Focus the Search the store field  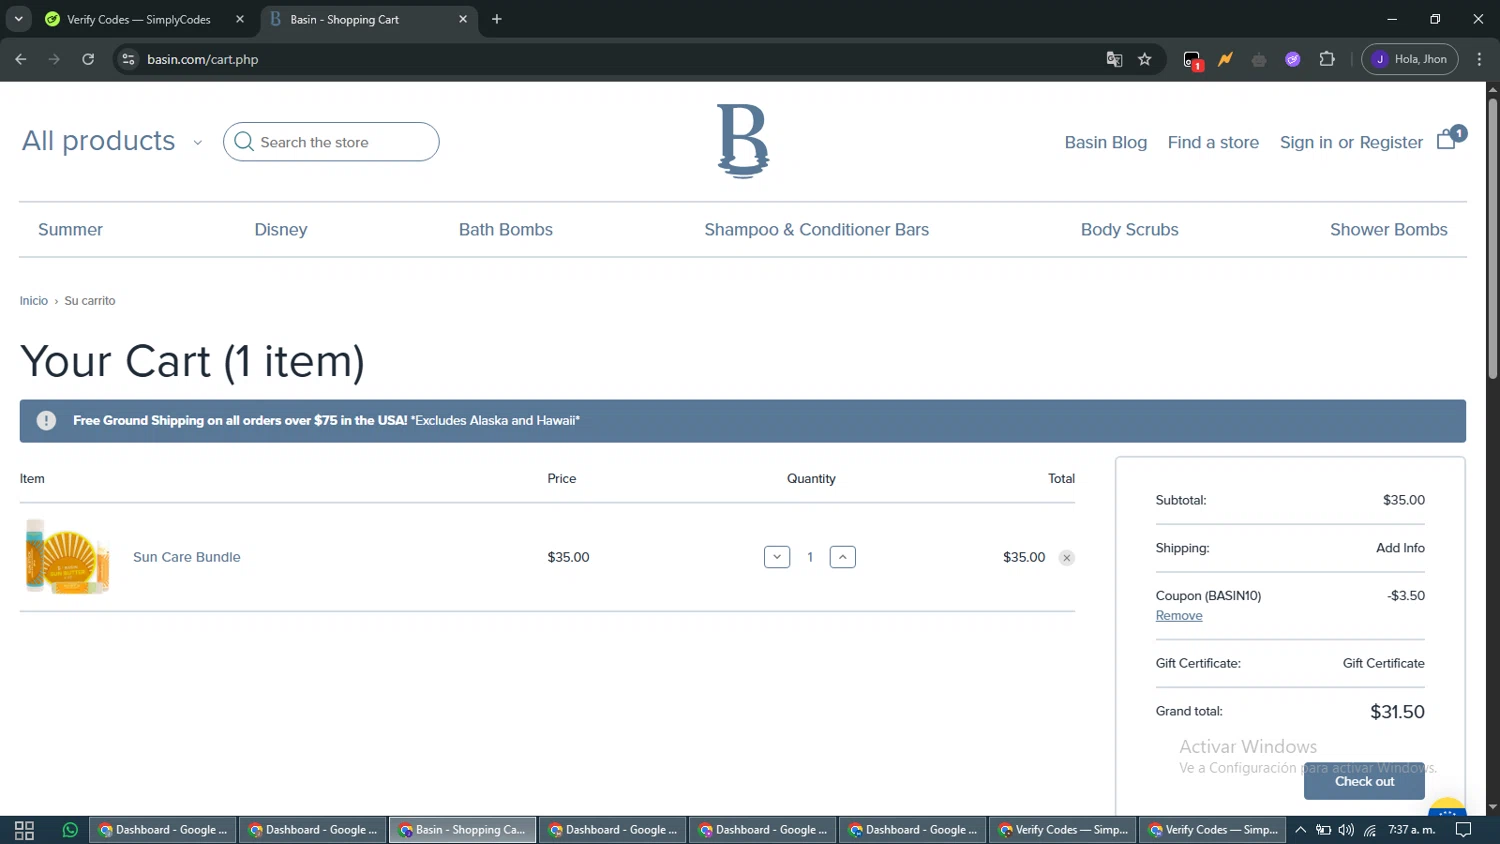point(331,142)
